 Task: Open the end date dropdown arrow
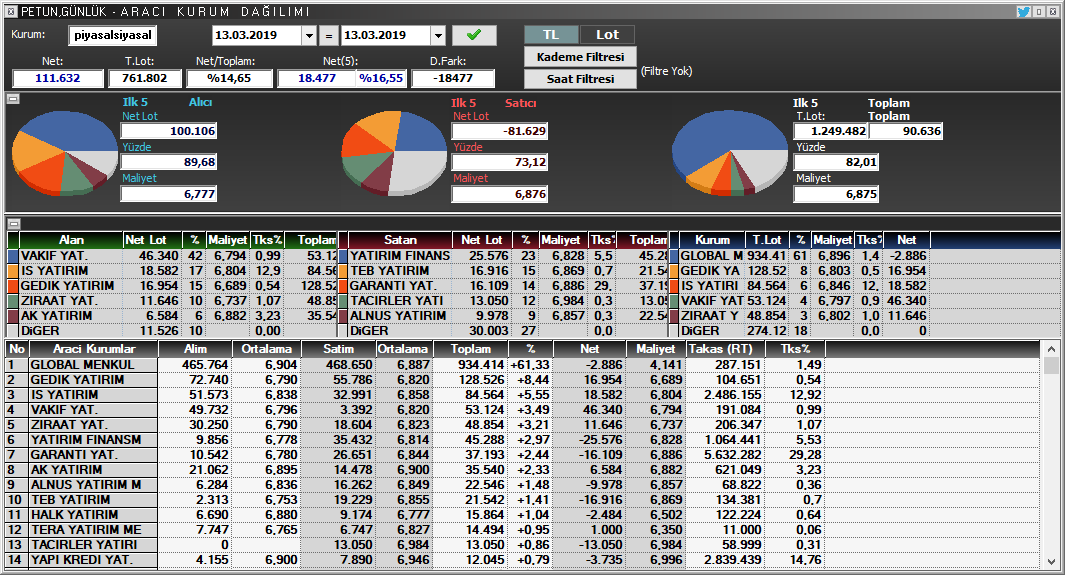[438, 35]
